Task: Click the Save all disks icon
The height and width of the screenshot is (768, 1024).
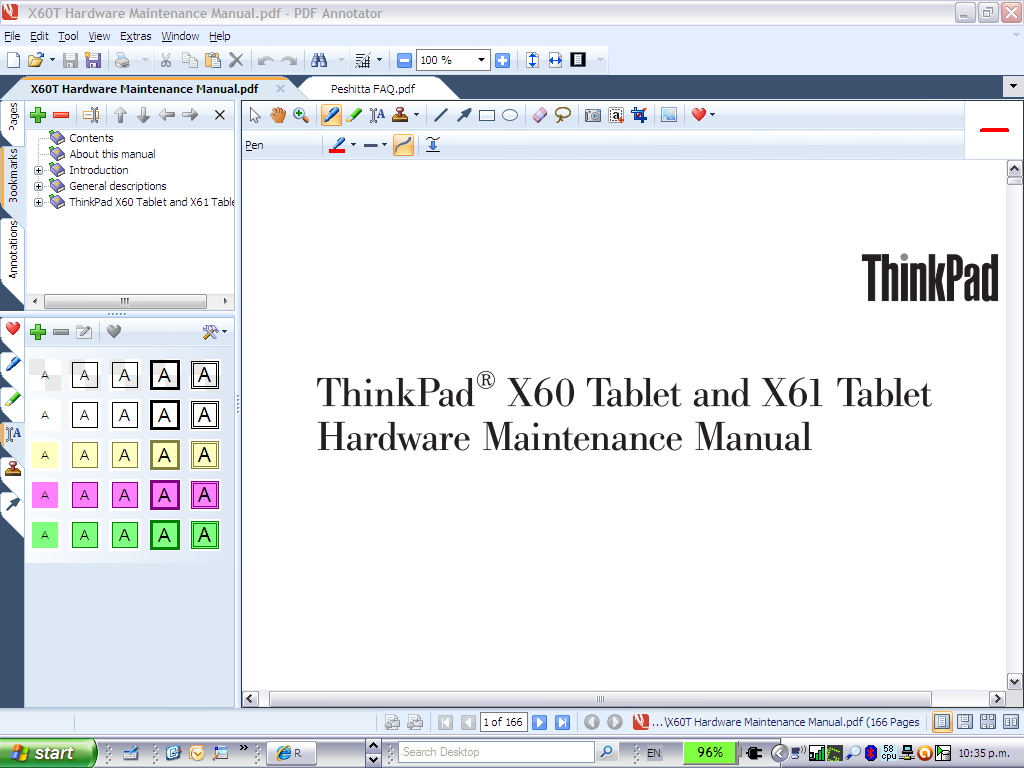Action: pyautogui.click(x=93, y=61)
